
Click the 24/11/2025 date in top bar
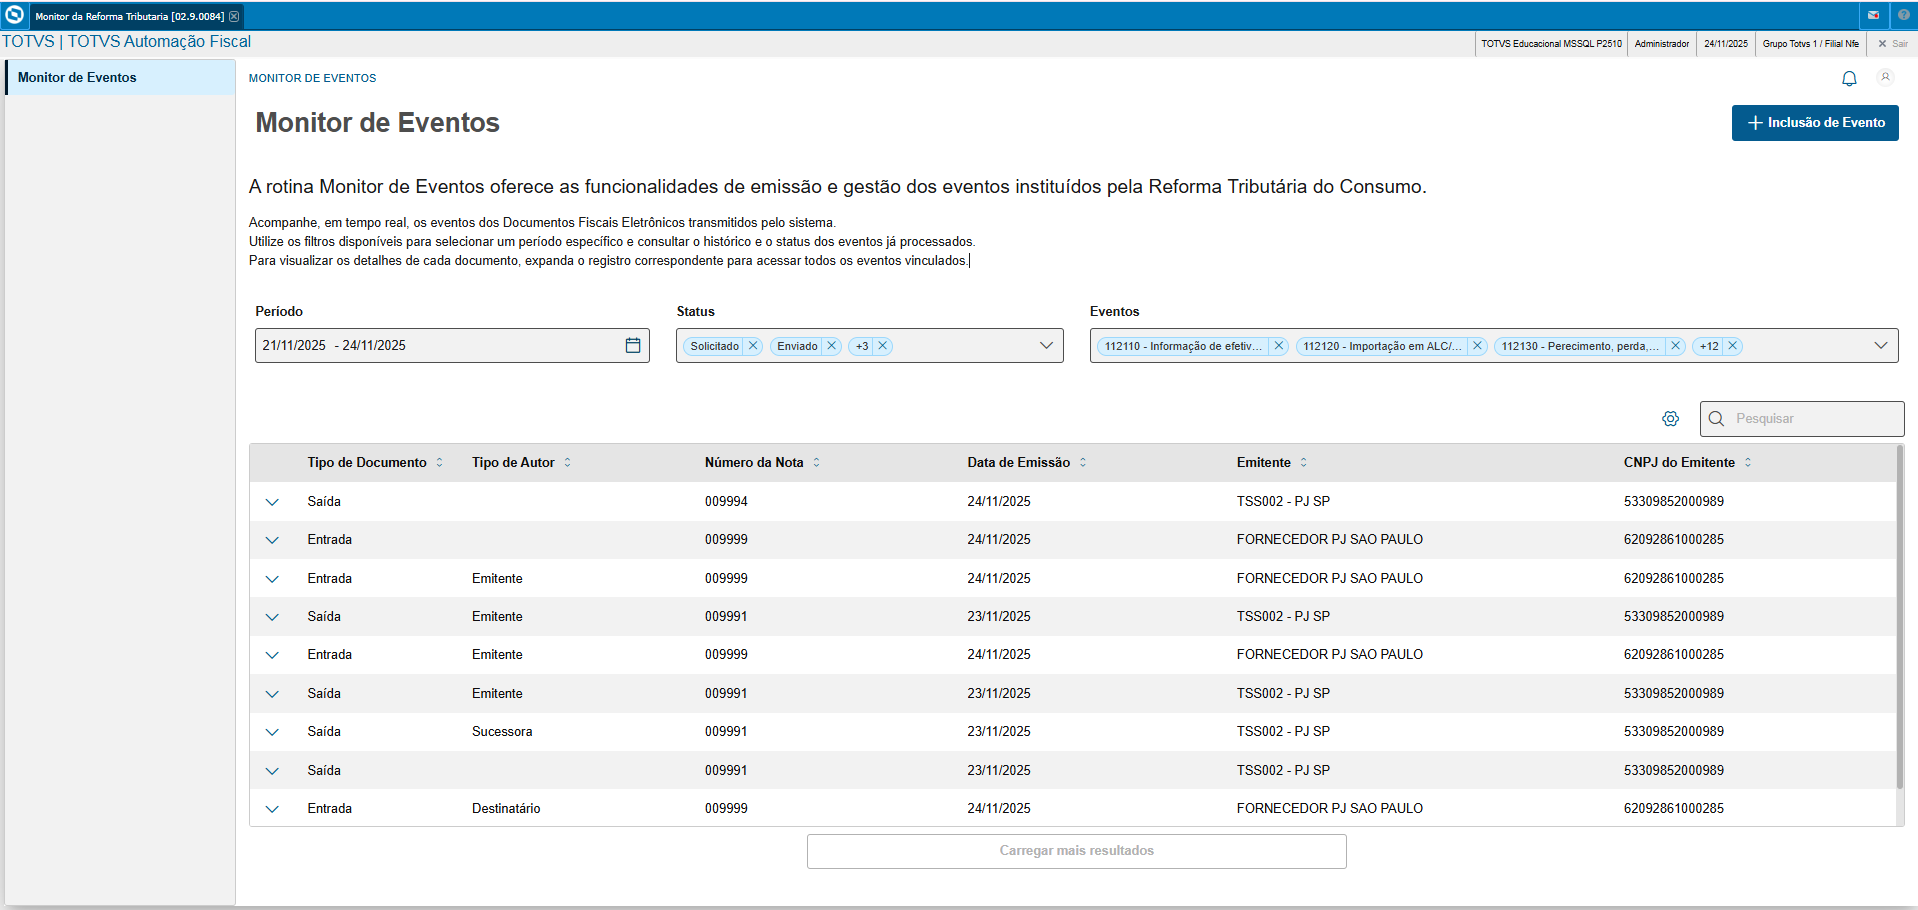[x=1726, y=44]
